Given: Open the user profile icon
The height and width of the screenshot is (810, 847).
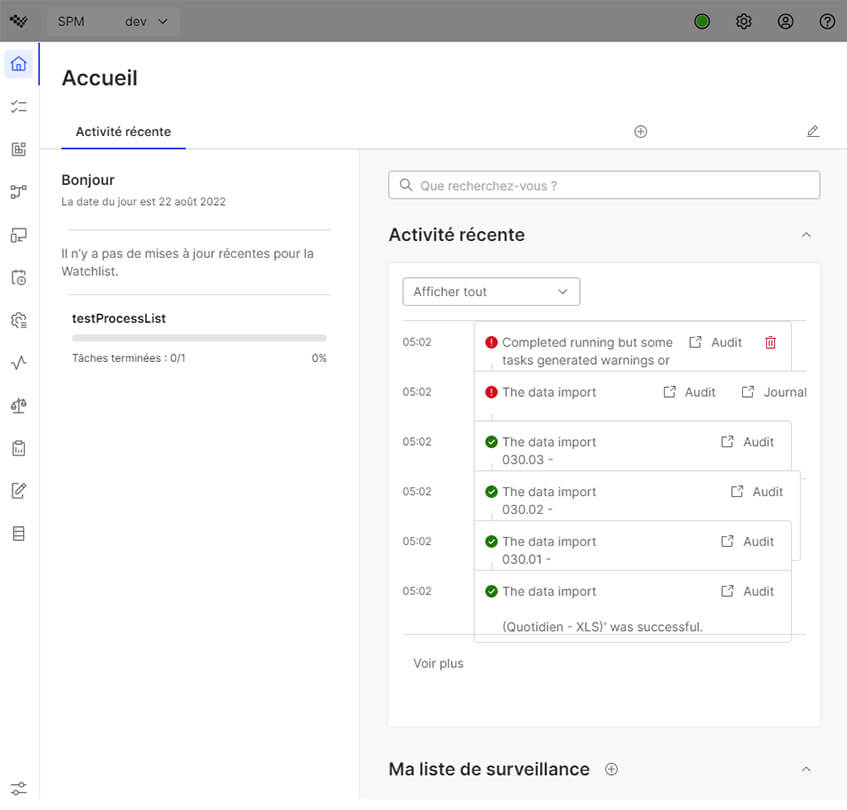Looking at the screenshot, I should pos(786,21).
